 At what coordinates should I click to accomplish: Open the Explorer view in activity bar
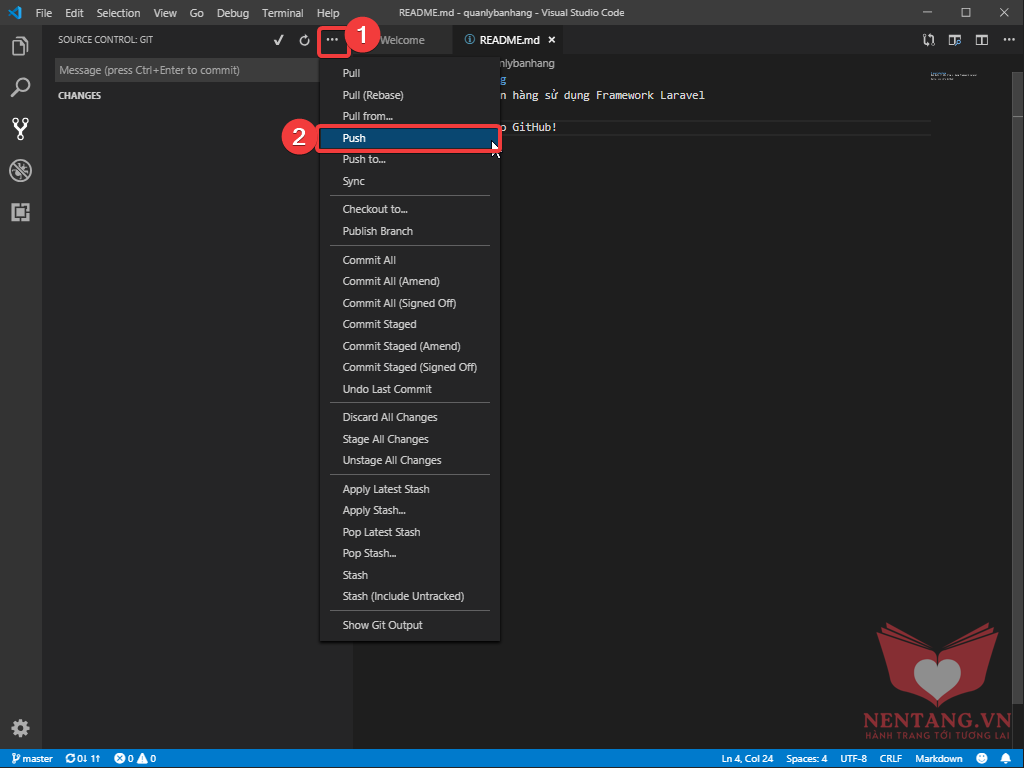pos(20,46)
